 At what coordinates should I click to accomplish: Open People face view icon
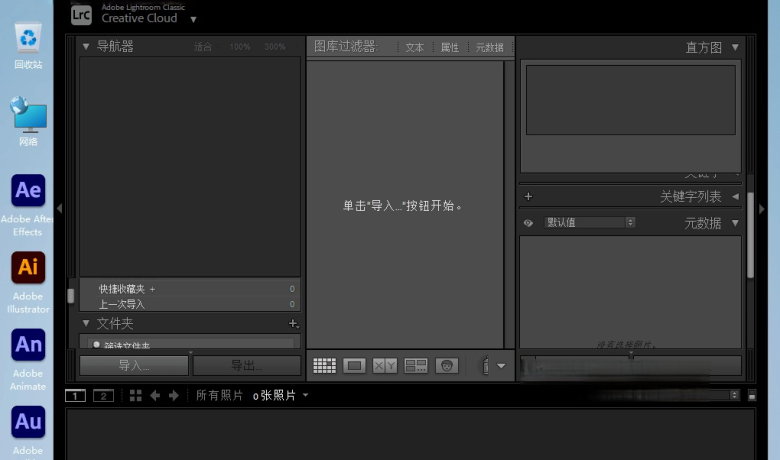click(446, 366)
